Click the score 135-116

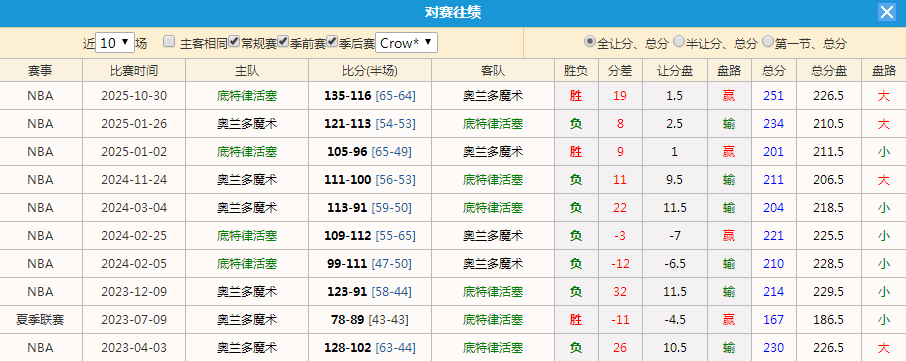[347, 96]
